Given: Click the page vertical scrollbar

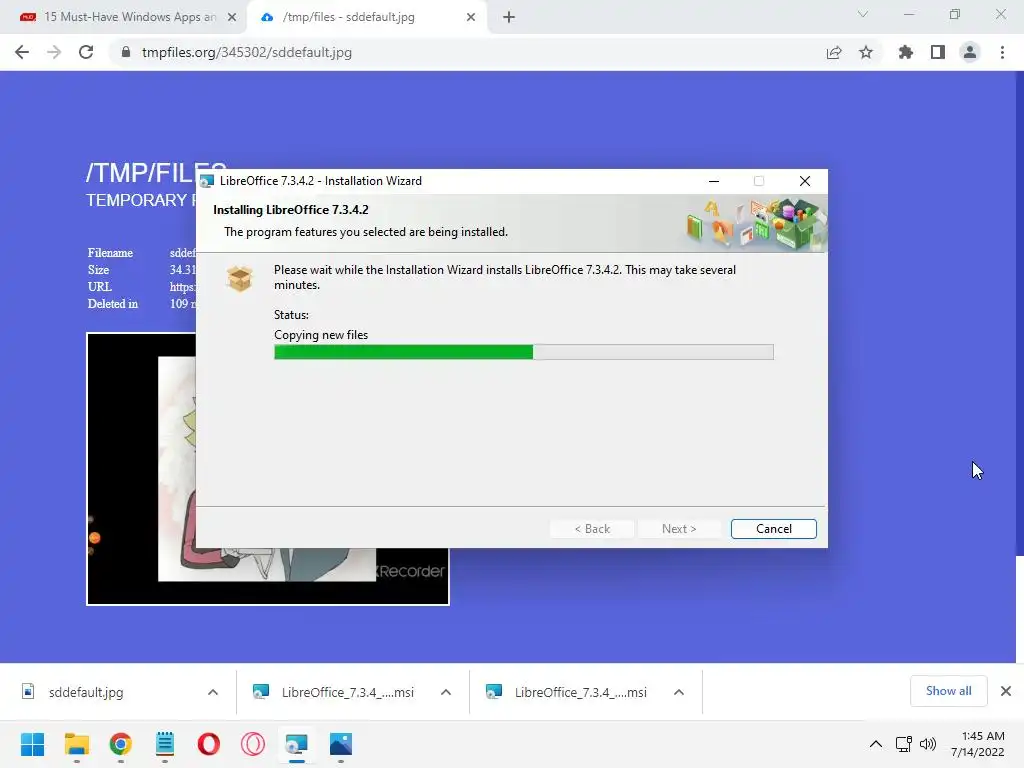Looking at the screenshot, I should tap(1019, 313).
